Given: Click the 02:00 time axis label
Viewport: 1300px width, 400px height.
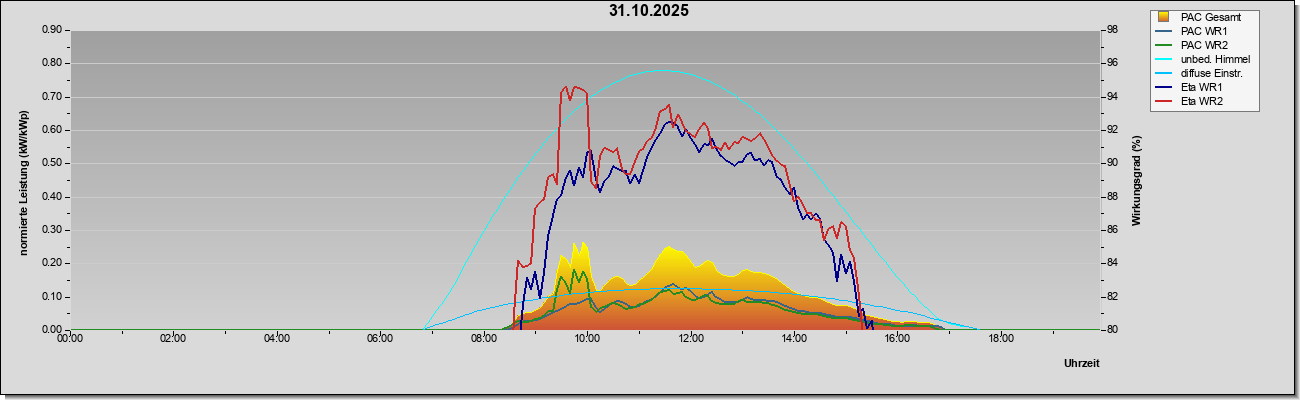Looking at the screenshot, I should [173, 339].
